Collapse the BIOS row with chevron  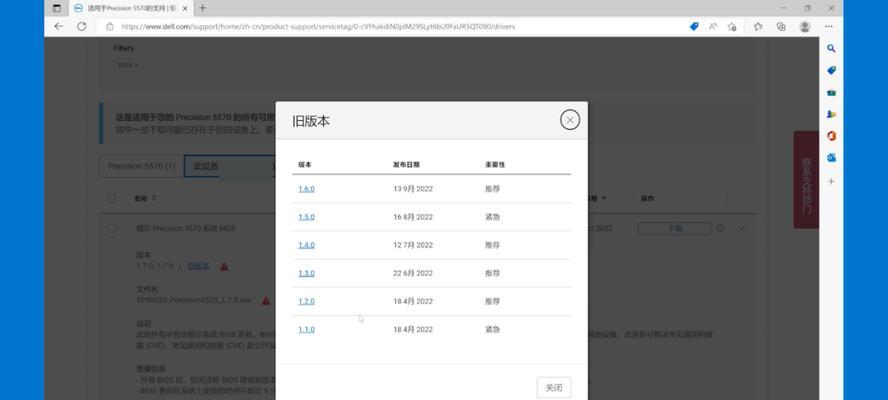coord(742,228)
